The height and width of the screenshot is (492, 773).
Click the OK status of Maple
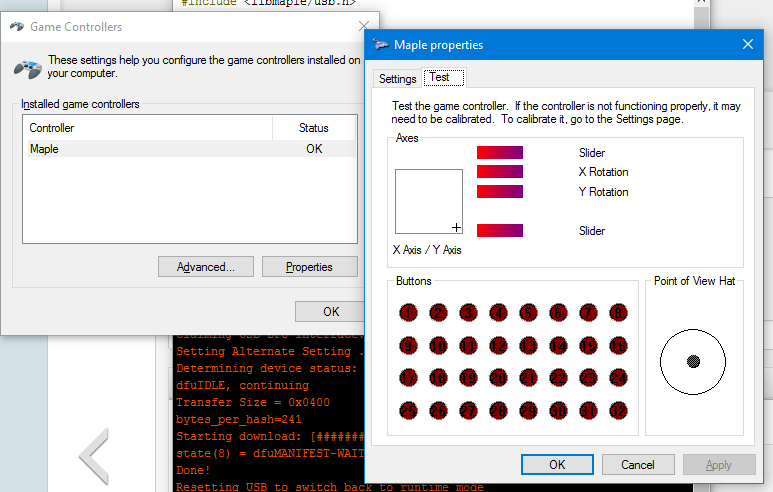coord(314,149)
